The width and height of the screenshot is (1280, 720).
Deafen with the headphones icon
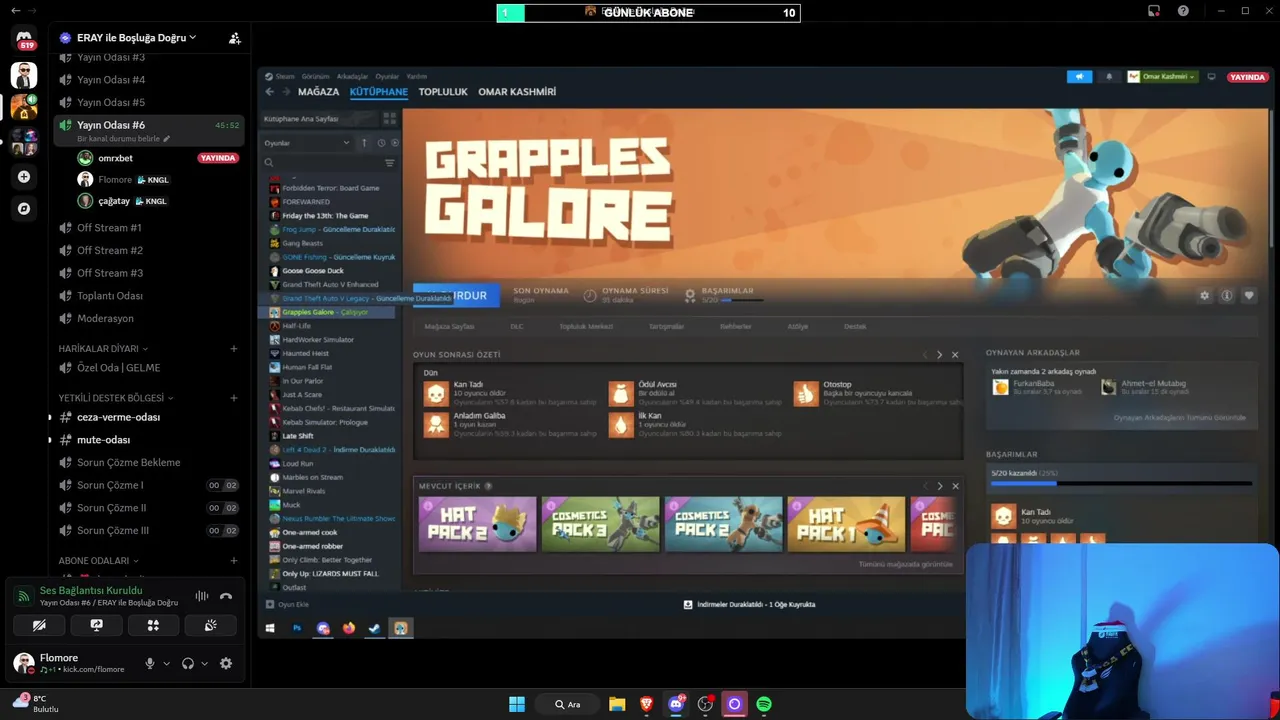point(187,663)
